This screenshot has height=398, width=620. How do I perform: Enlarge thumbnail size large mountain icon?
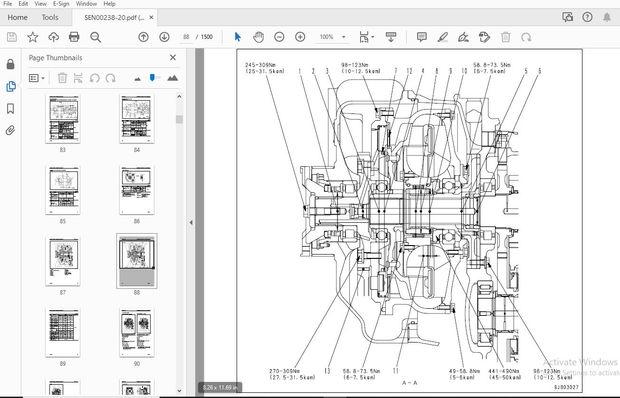click(x=172, y=78)
